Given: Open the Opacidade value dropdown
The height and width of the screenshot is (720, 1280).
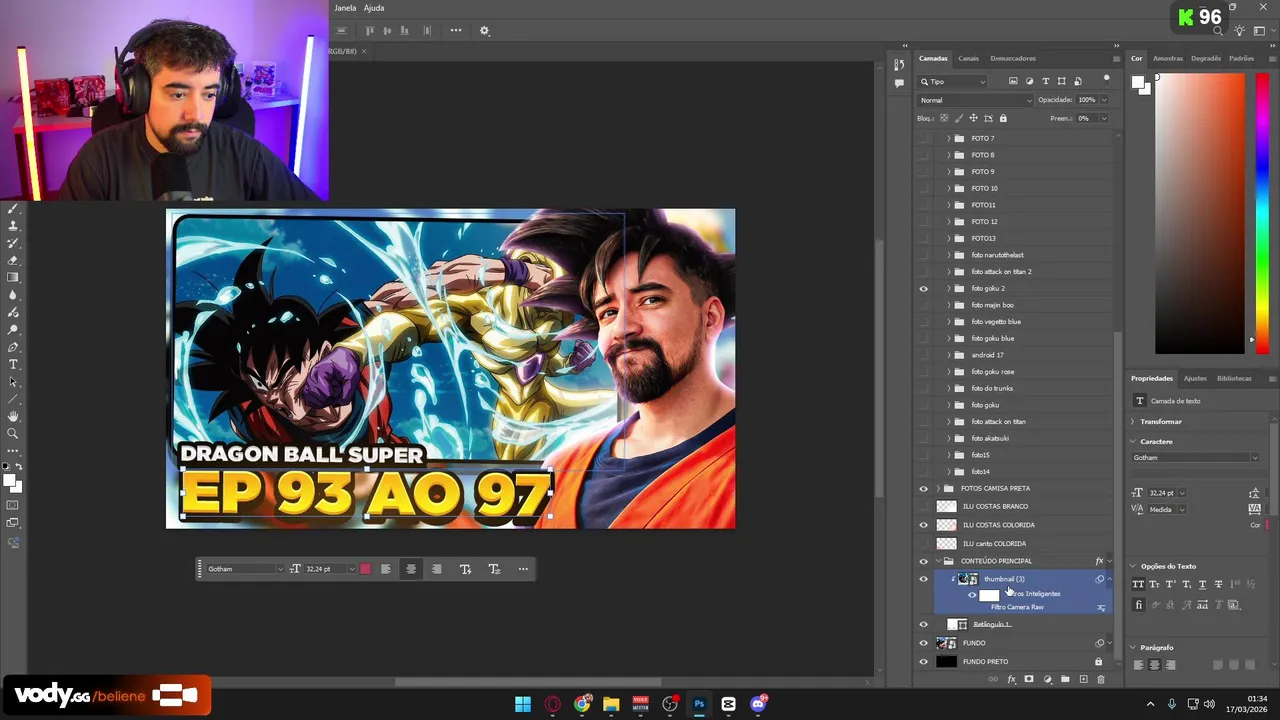Looking at the screenshot, I should tap(1104, 100).
